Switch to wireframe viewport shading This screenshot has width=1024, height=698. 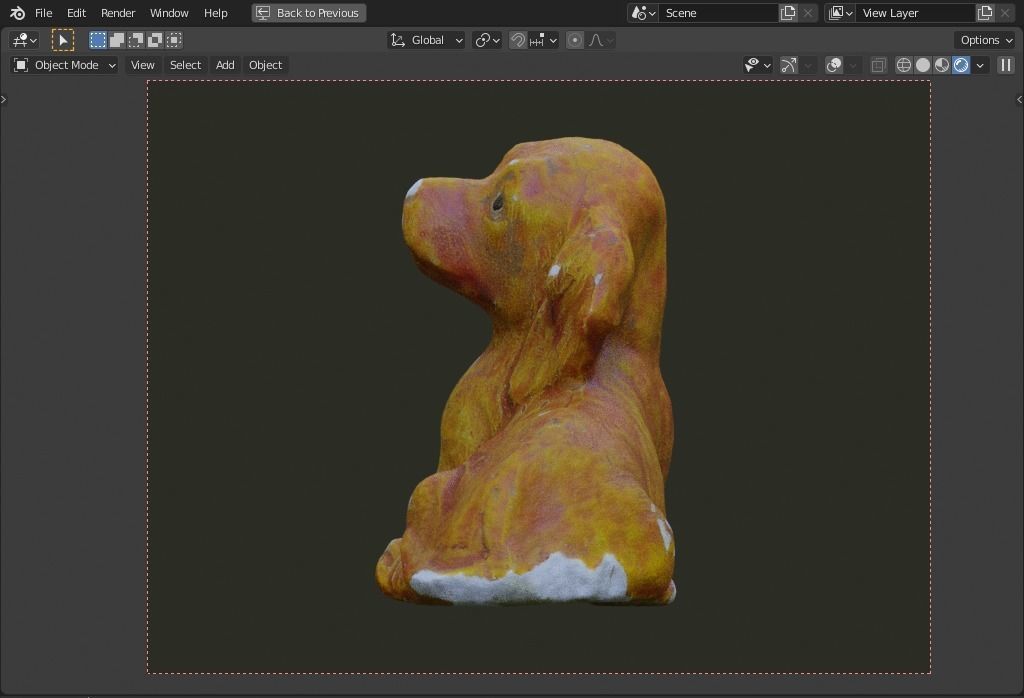(x=904, y=65)
